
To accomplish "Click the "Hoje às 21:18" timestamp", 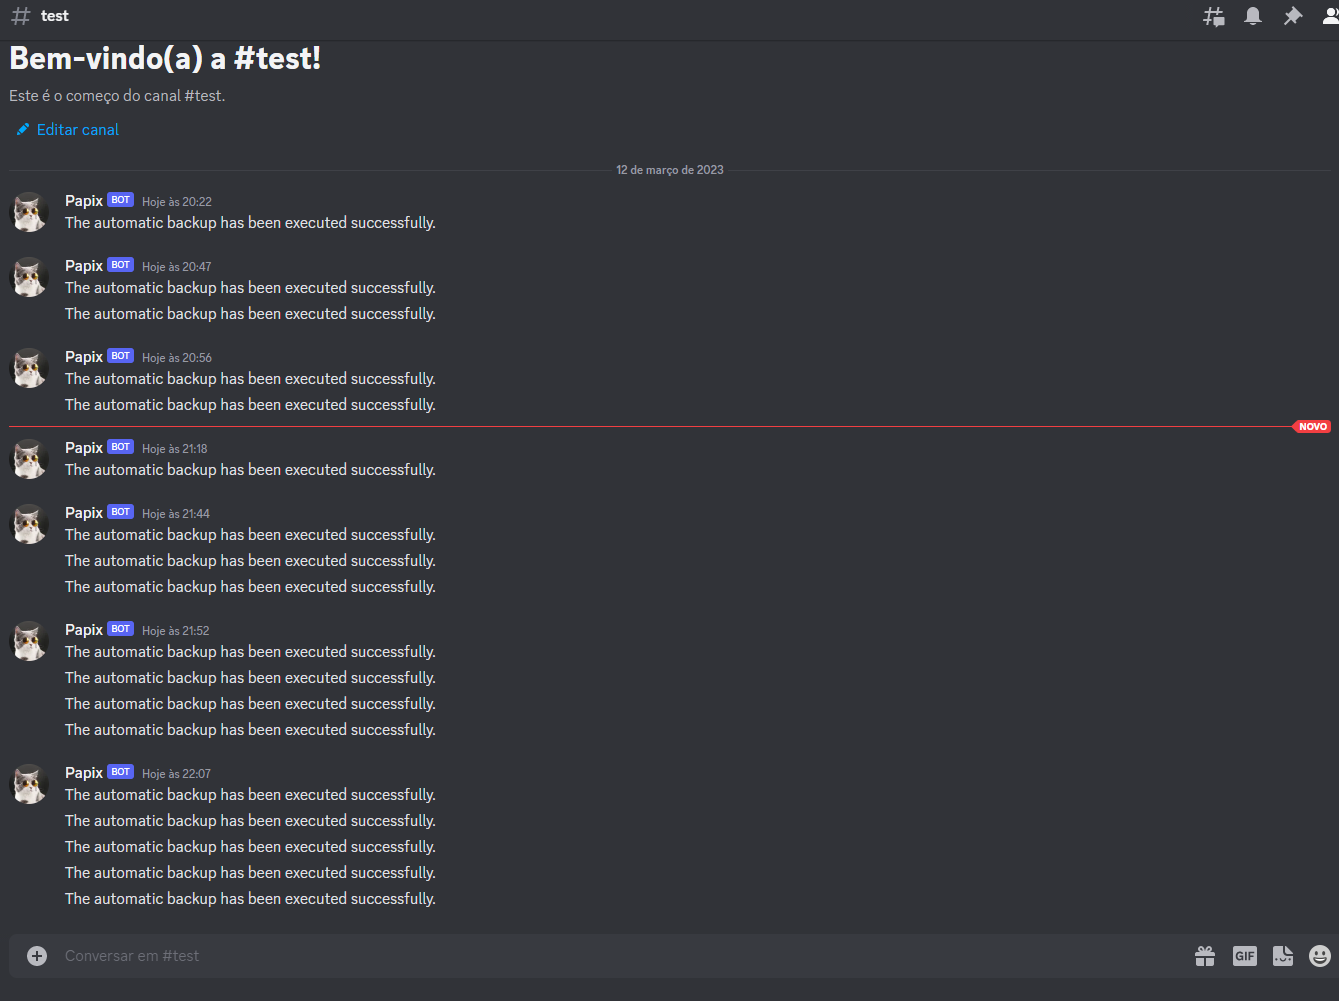I will [175, 449].
